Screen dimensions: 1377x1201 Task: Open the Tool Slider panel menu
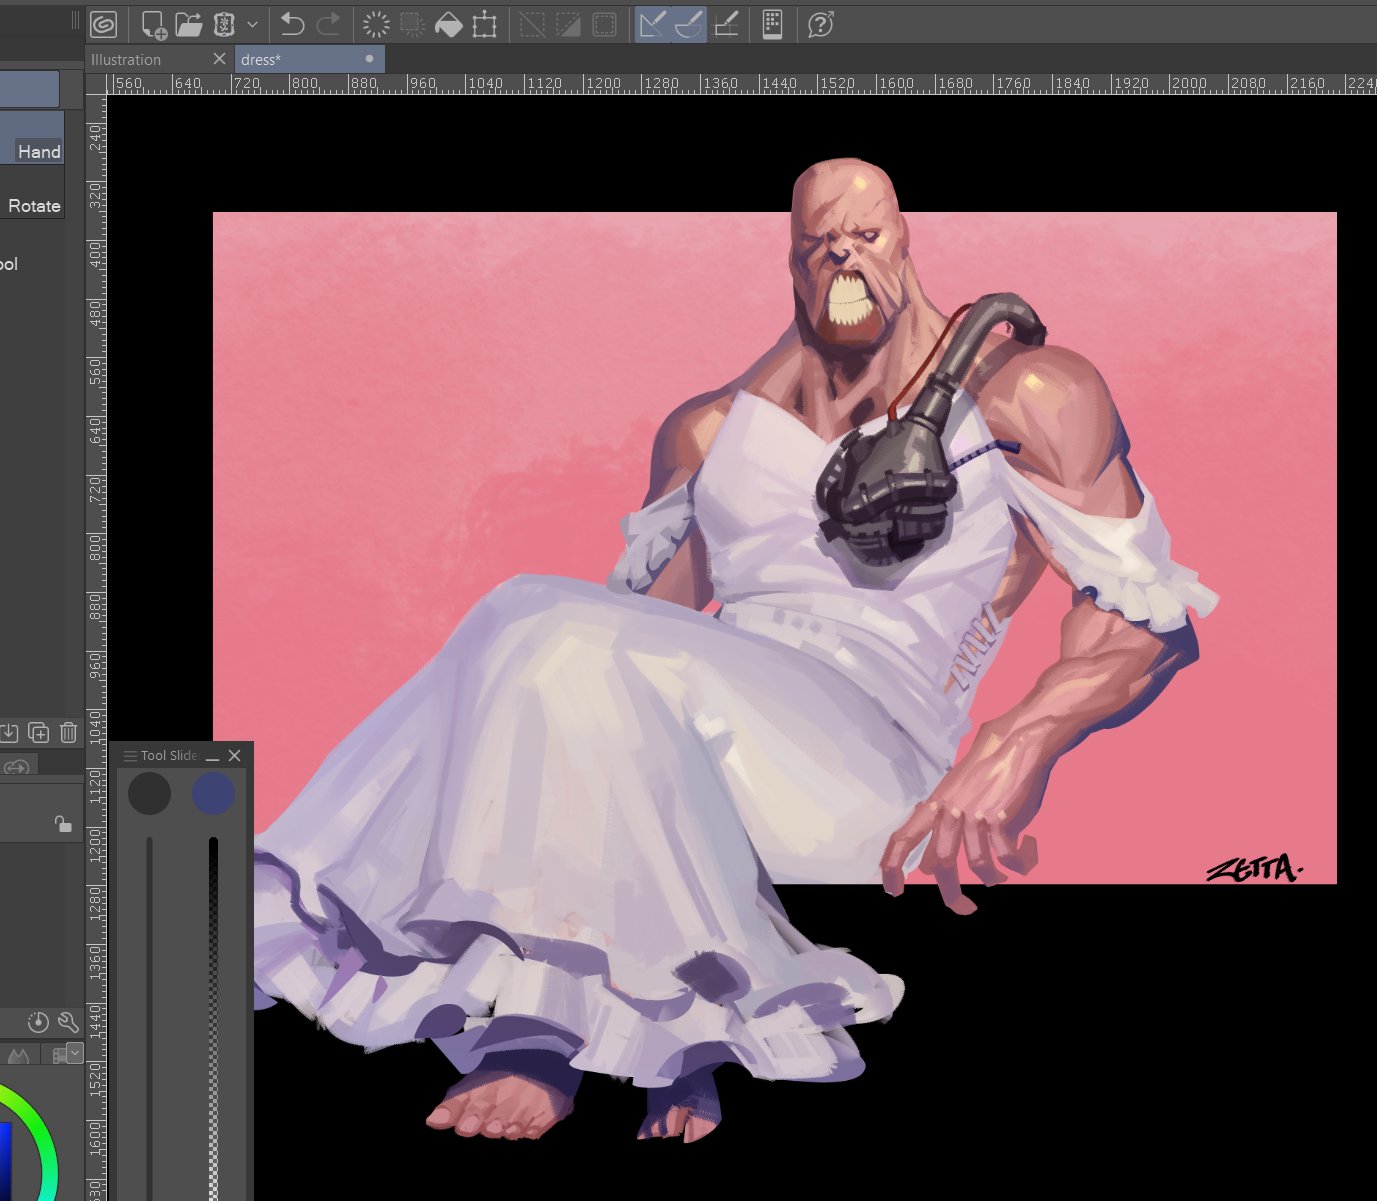tap(130, 756)
